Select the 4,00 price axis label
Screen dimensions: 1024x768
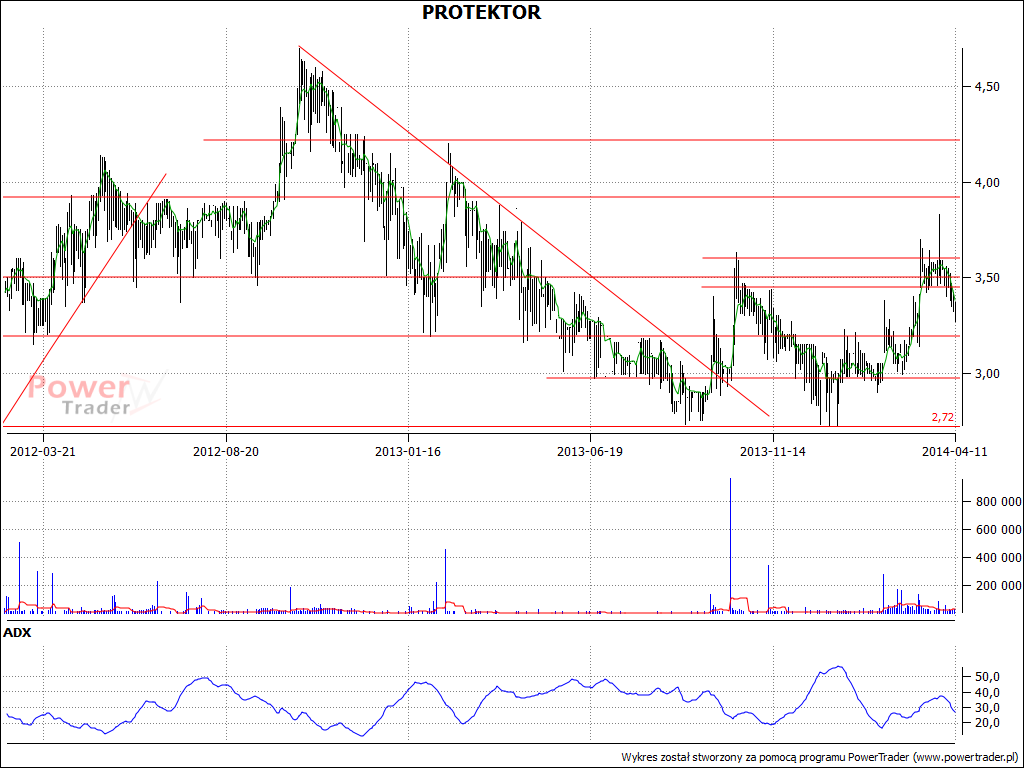point(986,183)
